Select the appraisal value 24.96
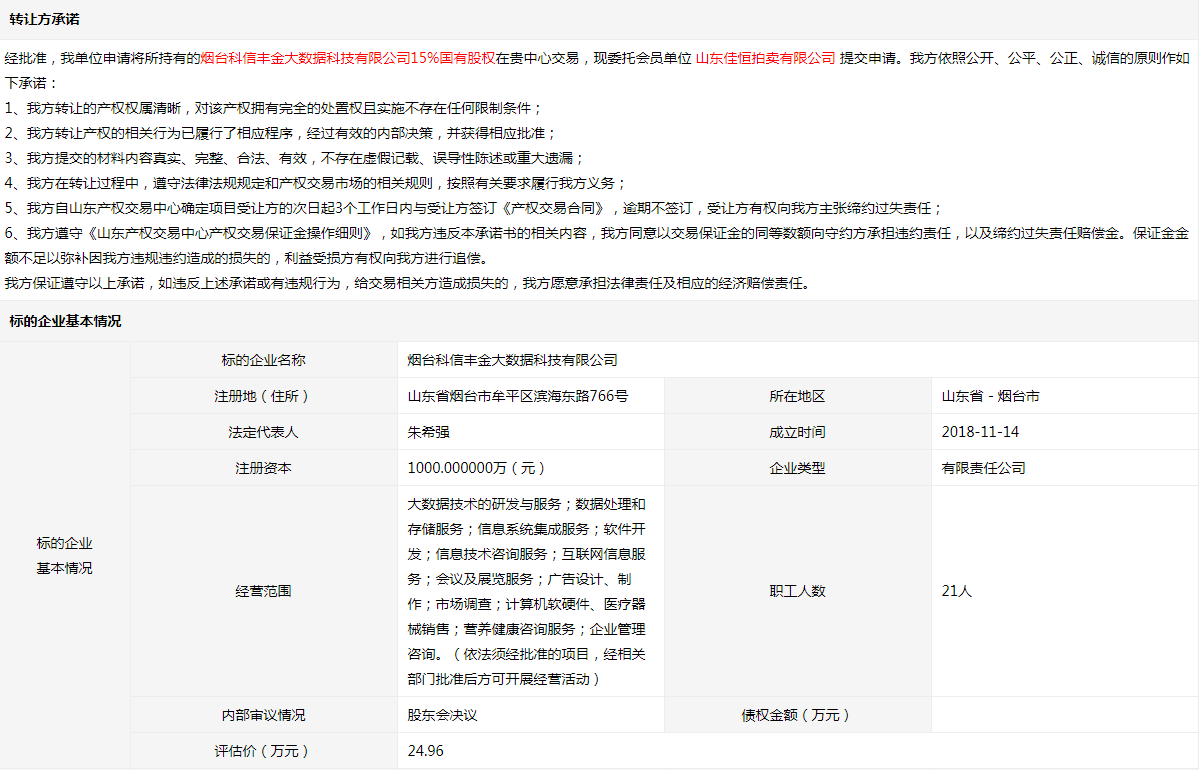Screen dimensions: 1200x770 point(426,751)
